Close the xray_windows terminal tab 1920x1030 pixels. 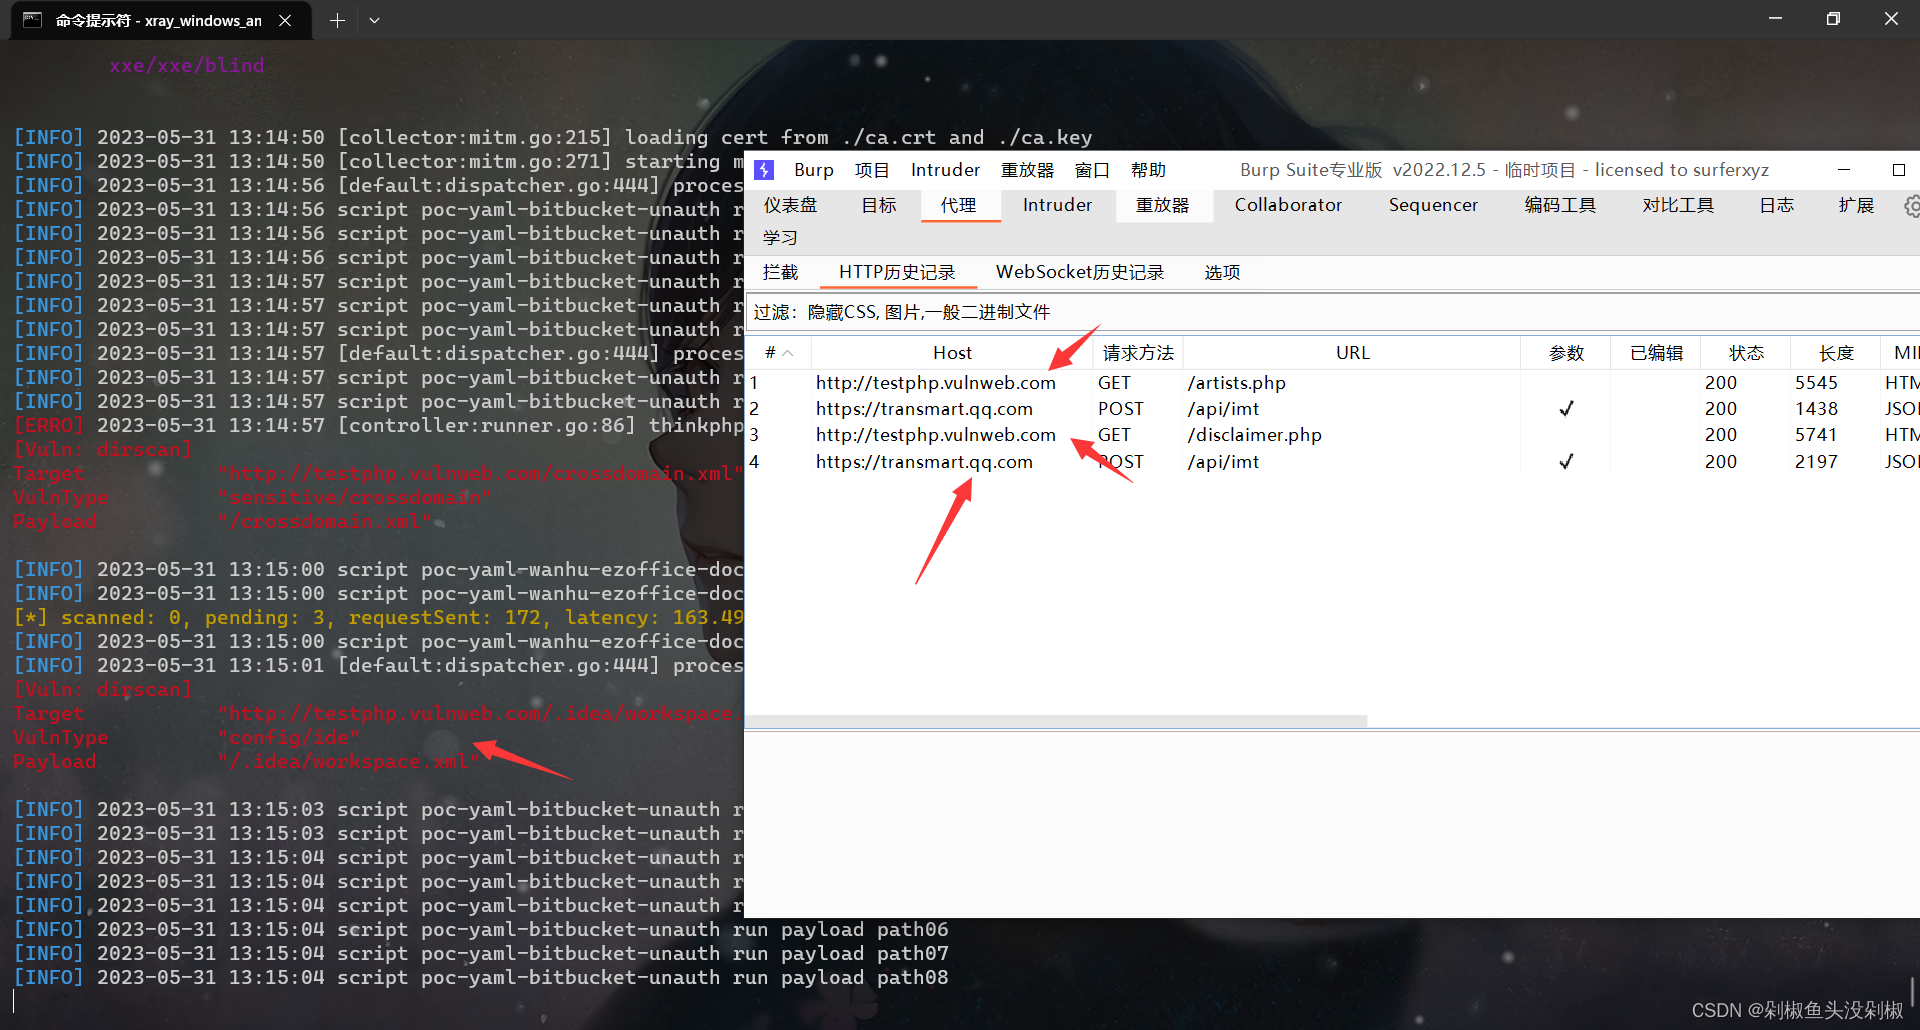(285, 20)
